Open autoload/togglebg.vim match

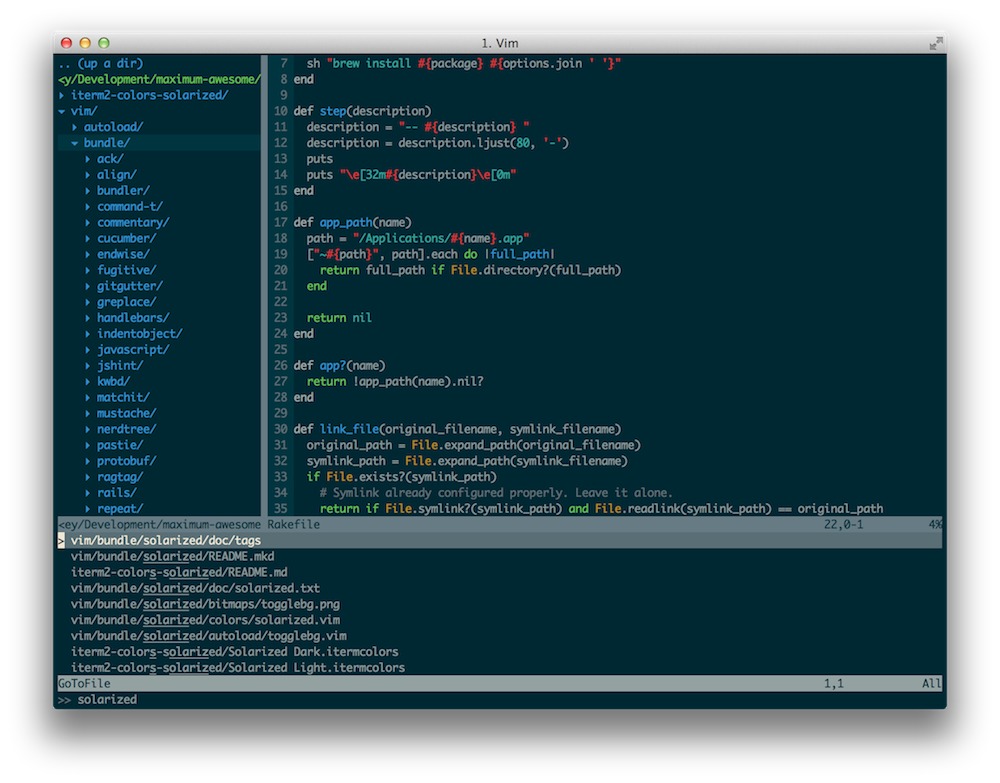(x=209, y=636)
